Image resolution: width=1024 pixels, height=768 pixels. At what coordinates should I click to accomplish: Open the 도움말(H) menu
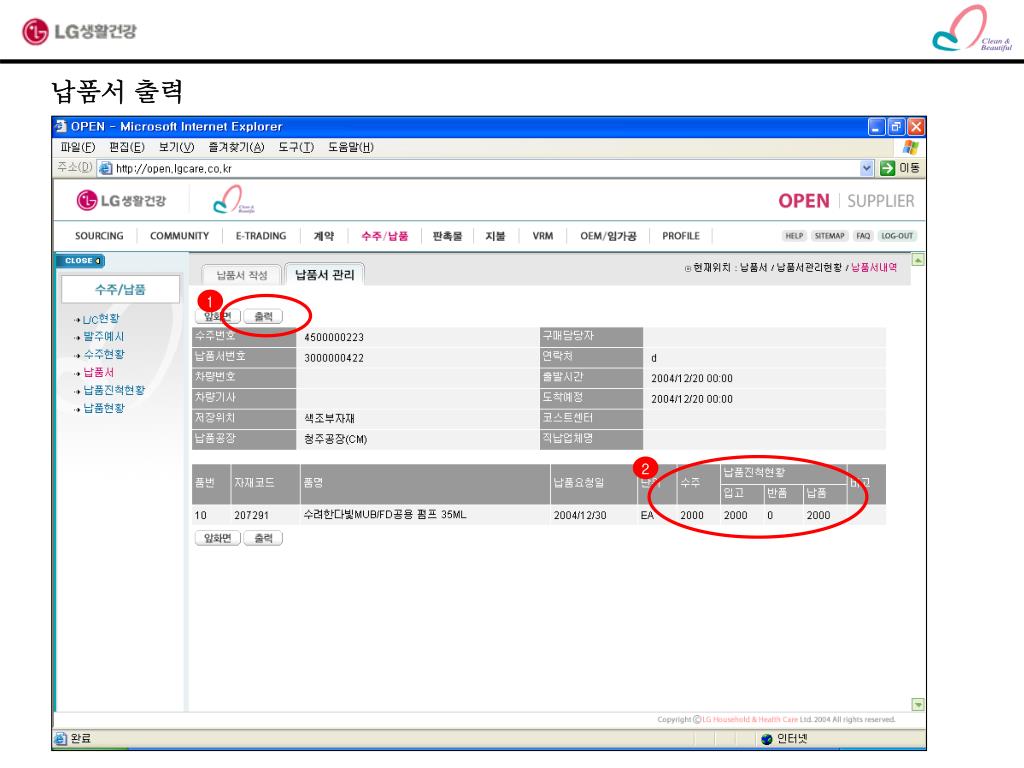coord(351,148)
